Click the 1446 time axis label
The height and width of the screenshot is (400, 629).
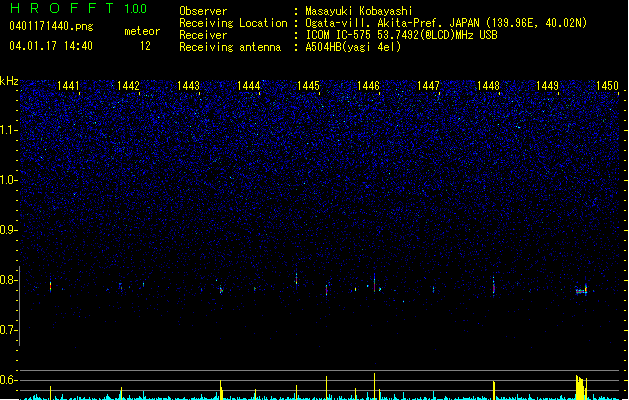pos(368,86)
